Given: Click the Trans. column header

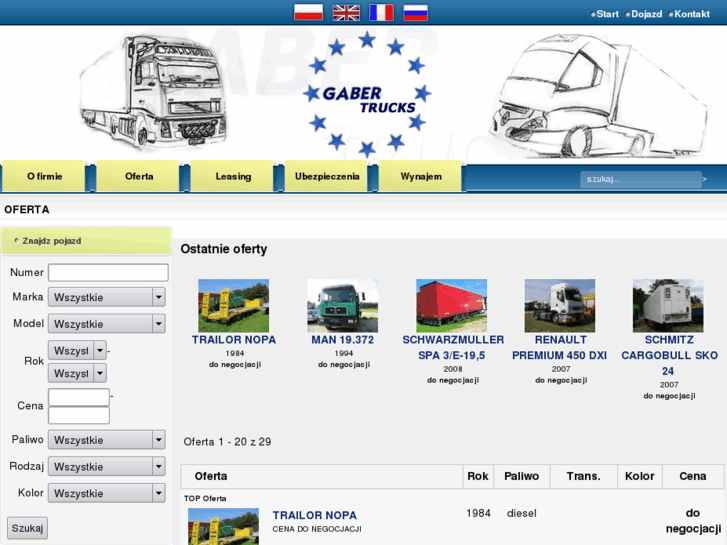Looking at the screenshot, I should [x=584, y=476].
